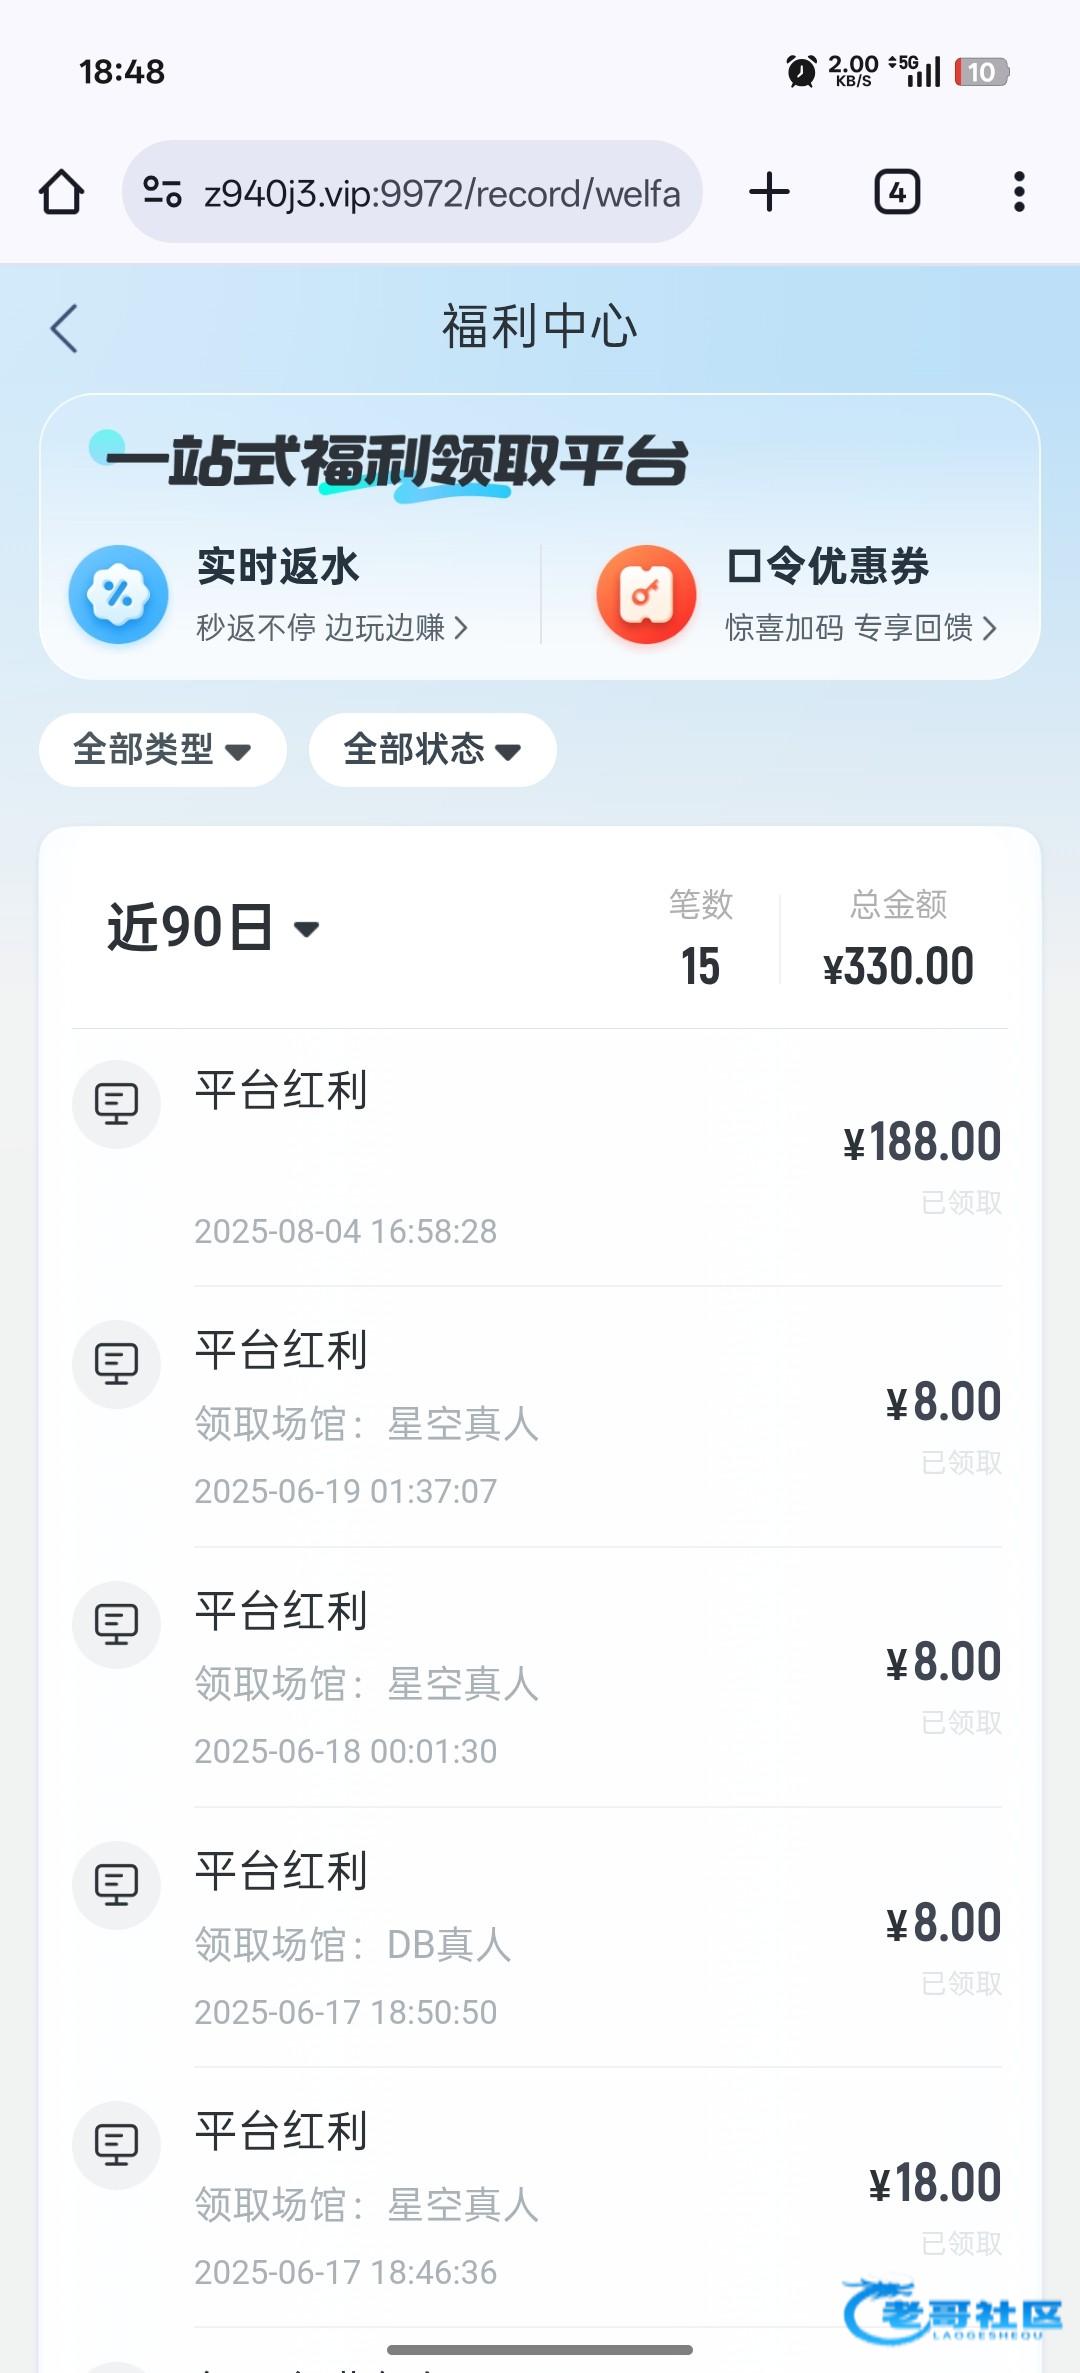Screen dimensions: 1080x2373
Task: Open the 秒返不停 边玩边赚 link
Action: coord(331,628)
